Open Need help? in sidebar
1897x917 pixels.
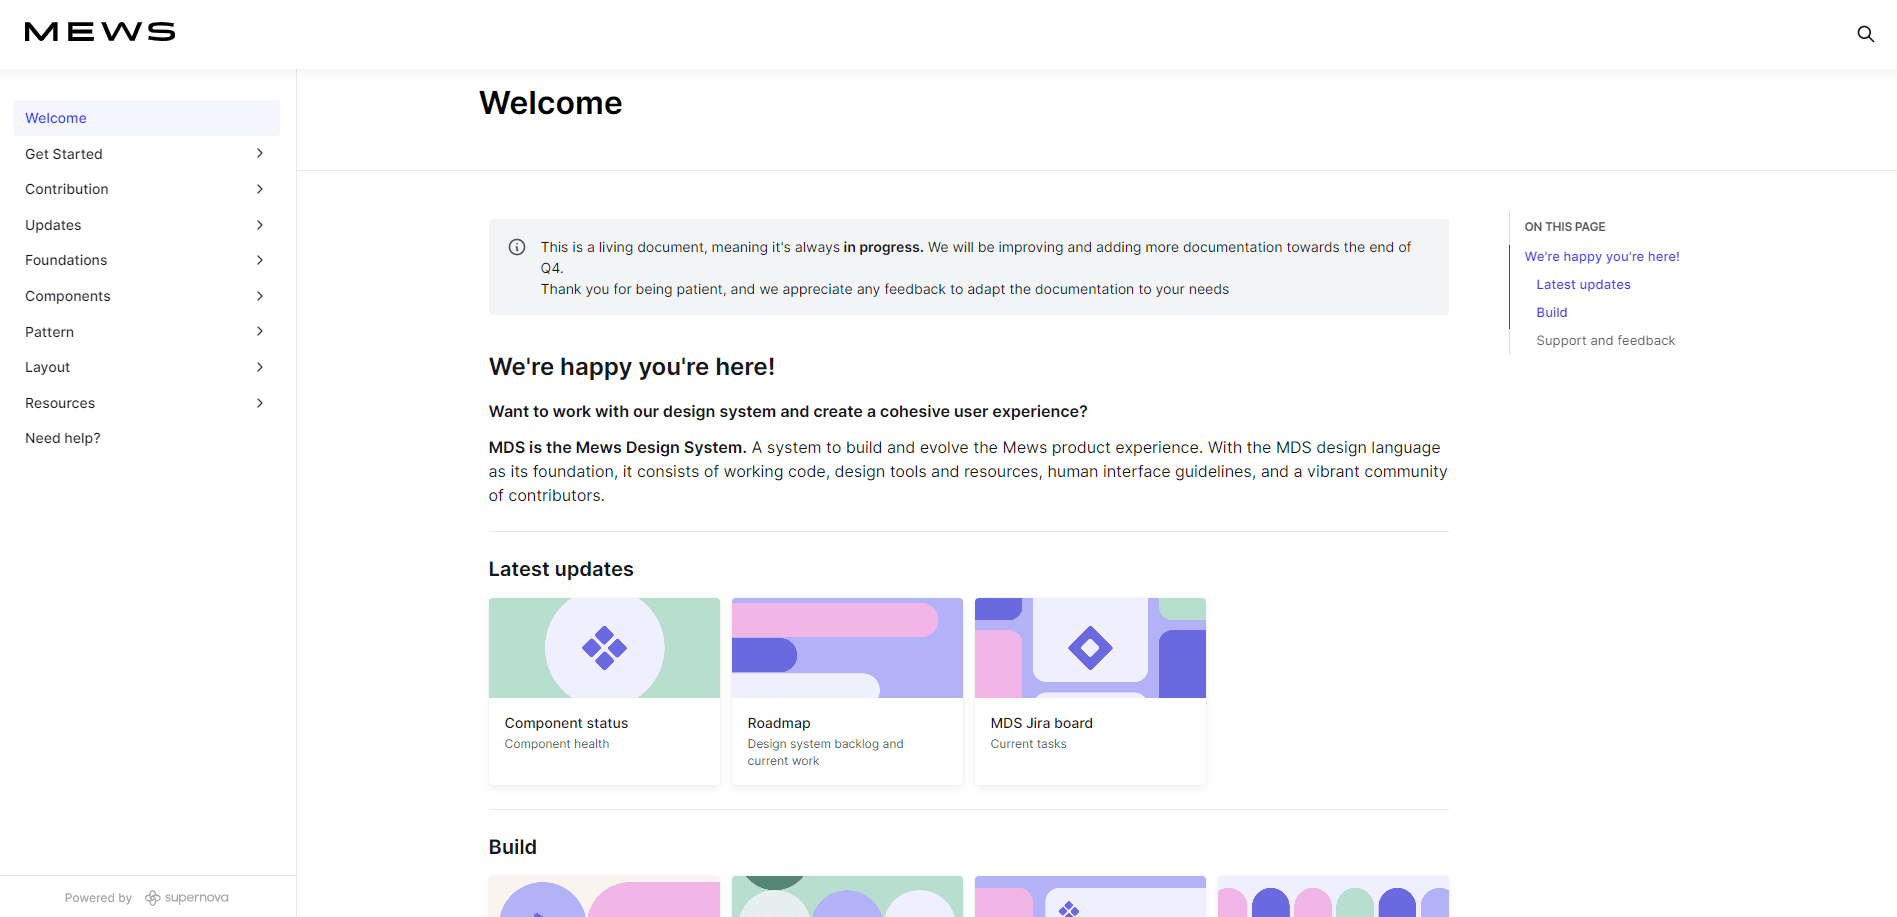(63, 438)
